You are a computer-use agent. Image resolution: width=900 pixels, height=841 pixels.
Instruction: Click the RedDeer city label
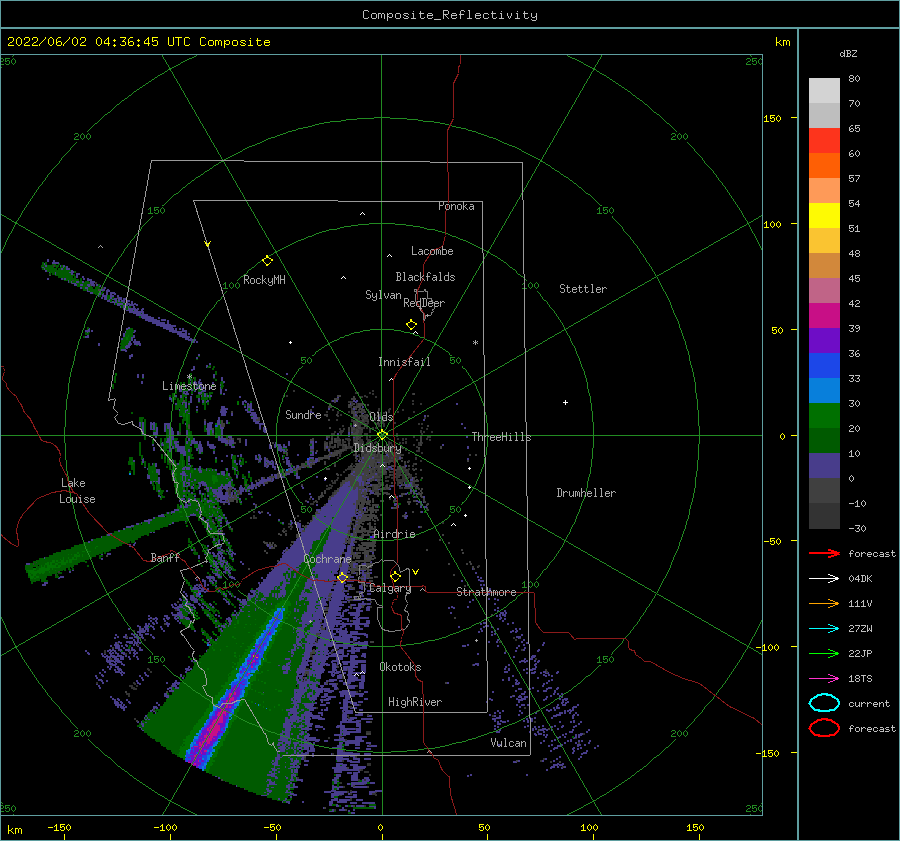[x=424, y=303]
